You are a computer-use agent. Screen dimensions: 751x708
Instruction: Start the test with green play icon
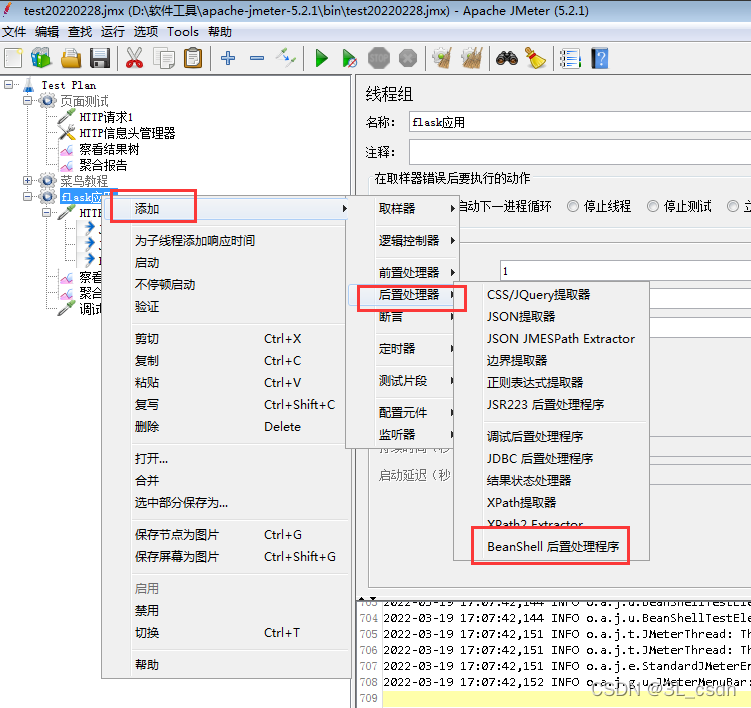coord(321,58)
